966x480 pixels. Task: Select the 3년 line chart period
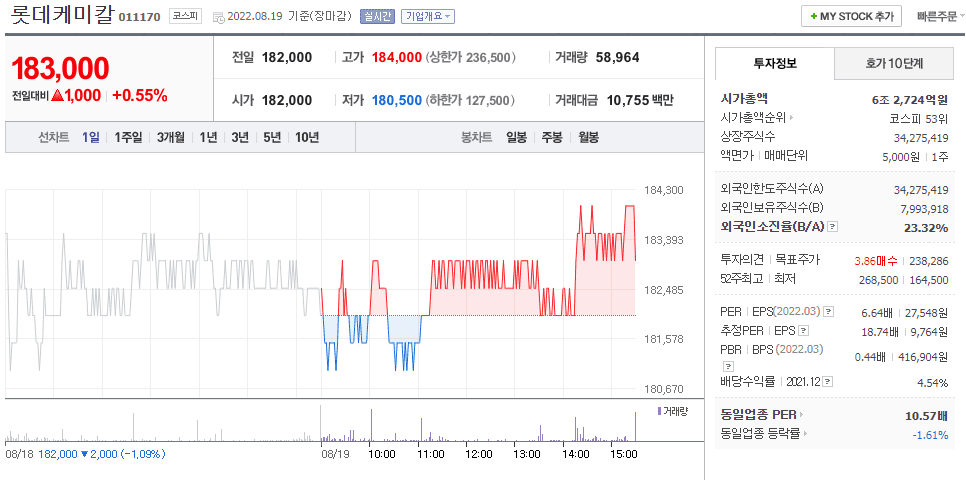click(x=240, y=137)
